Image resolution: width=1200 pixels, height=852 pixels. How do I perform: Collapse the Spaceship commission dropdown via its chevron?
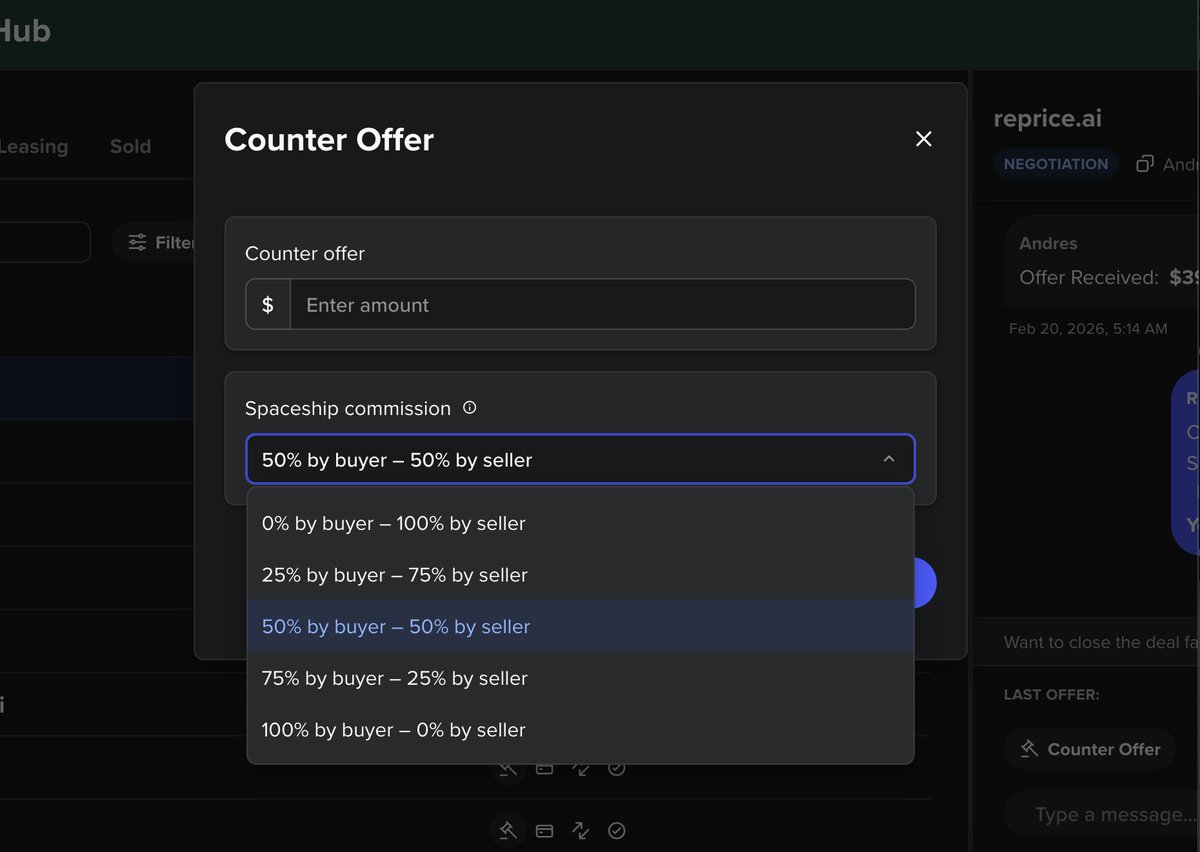click(888, 460)
